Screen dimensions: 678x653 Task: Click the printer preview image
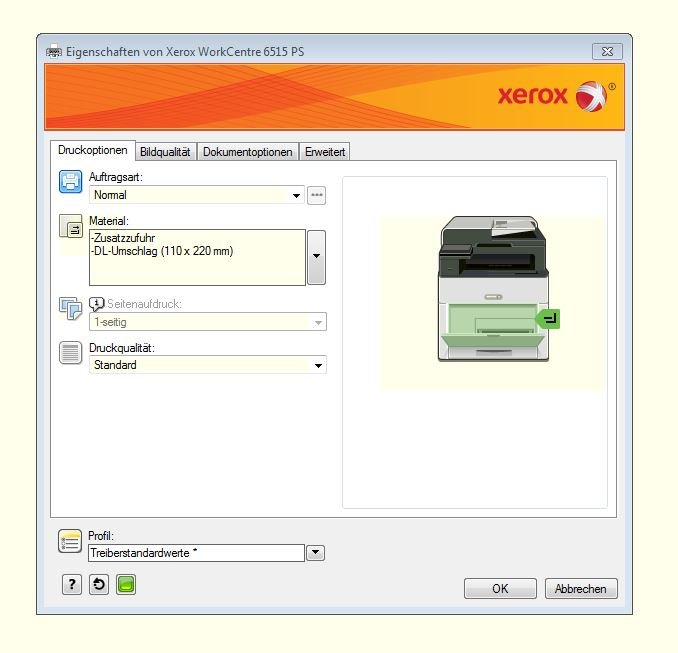coord(493,288)
